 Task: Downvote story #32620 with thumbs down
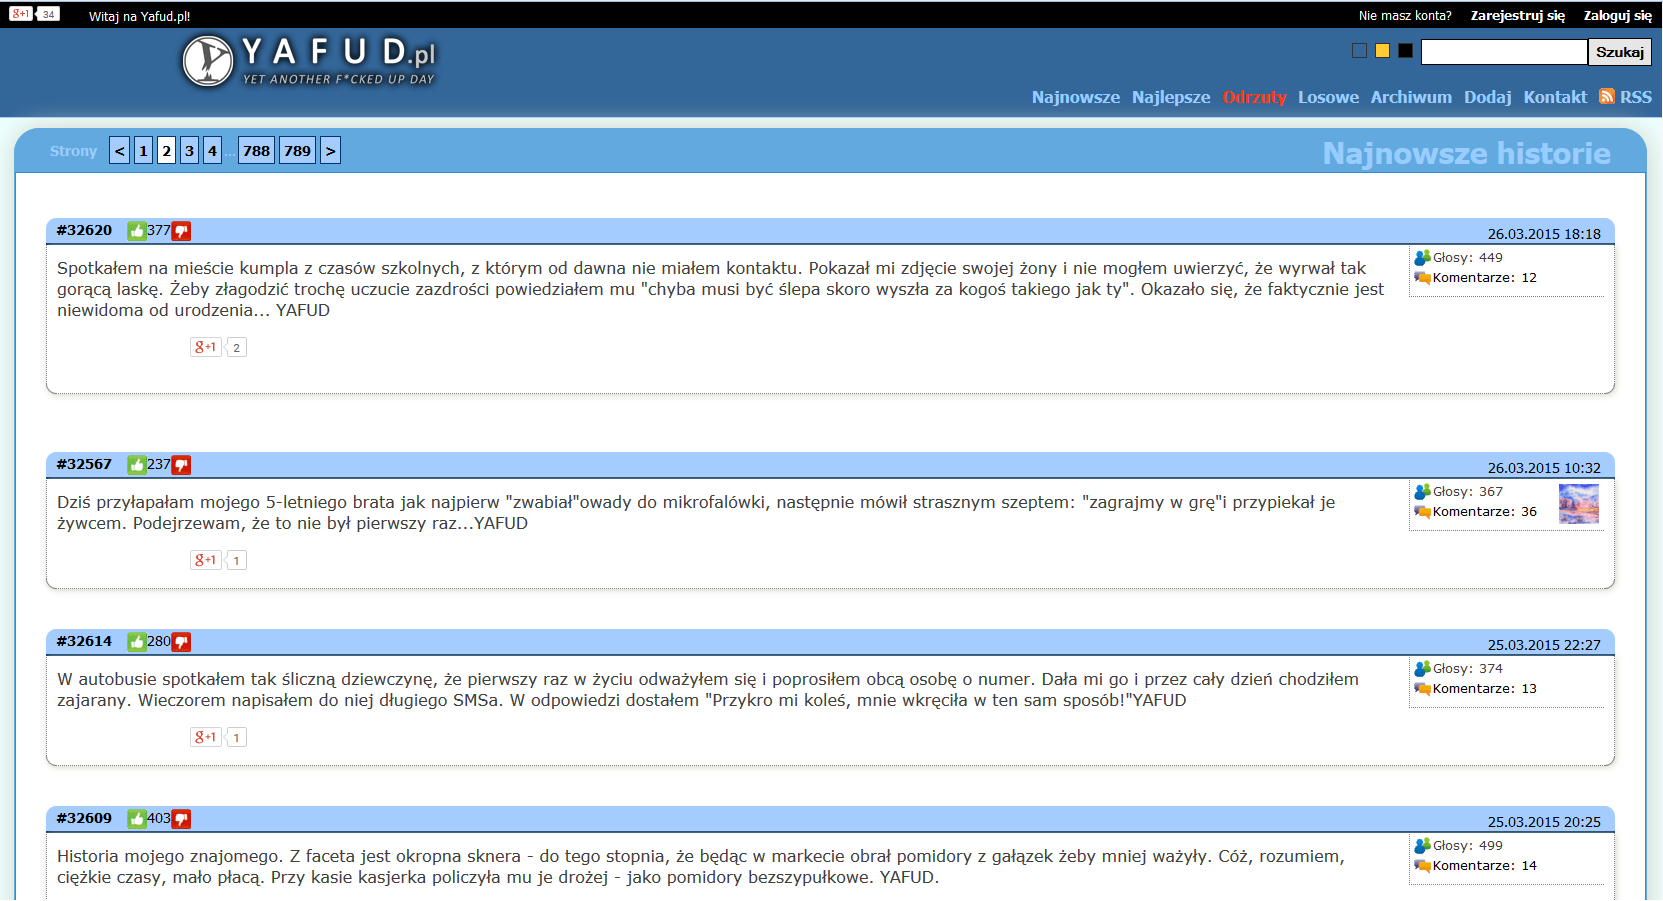coord(181,231)
